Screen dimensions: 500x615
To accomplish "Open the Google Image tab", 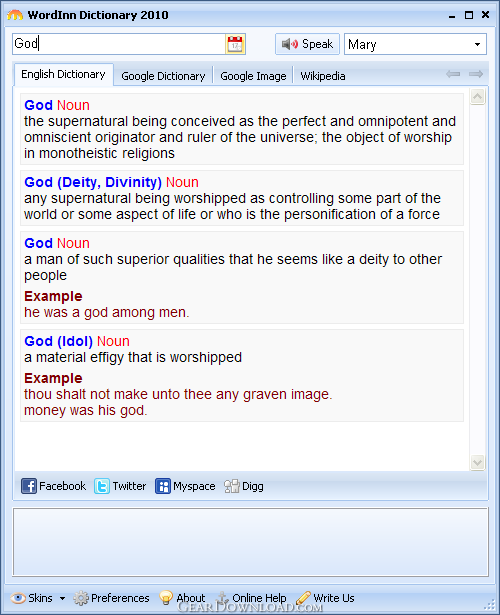I will [x=253, y=76].
